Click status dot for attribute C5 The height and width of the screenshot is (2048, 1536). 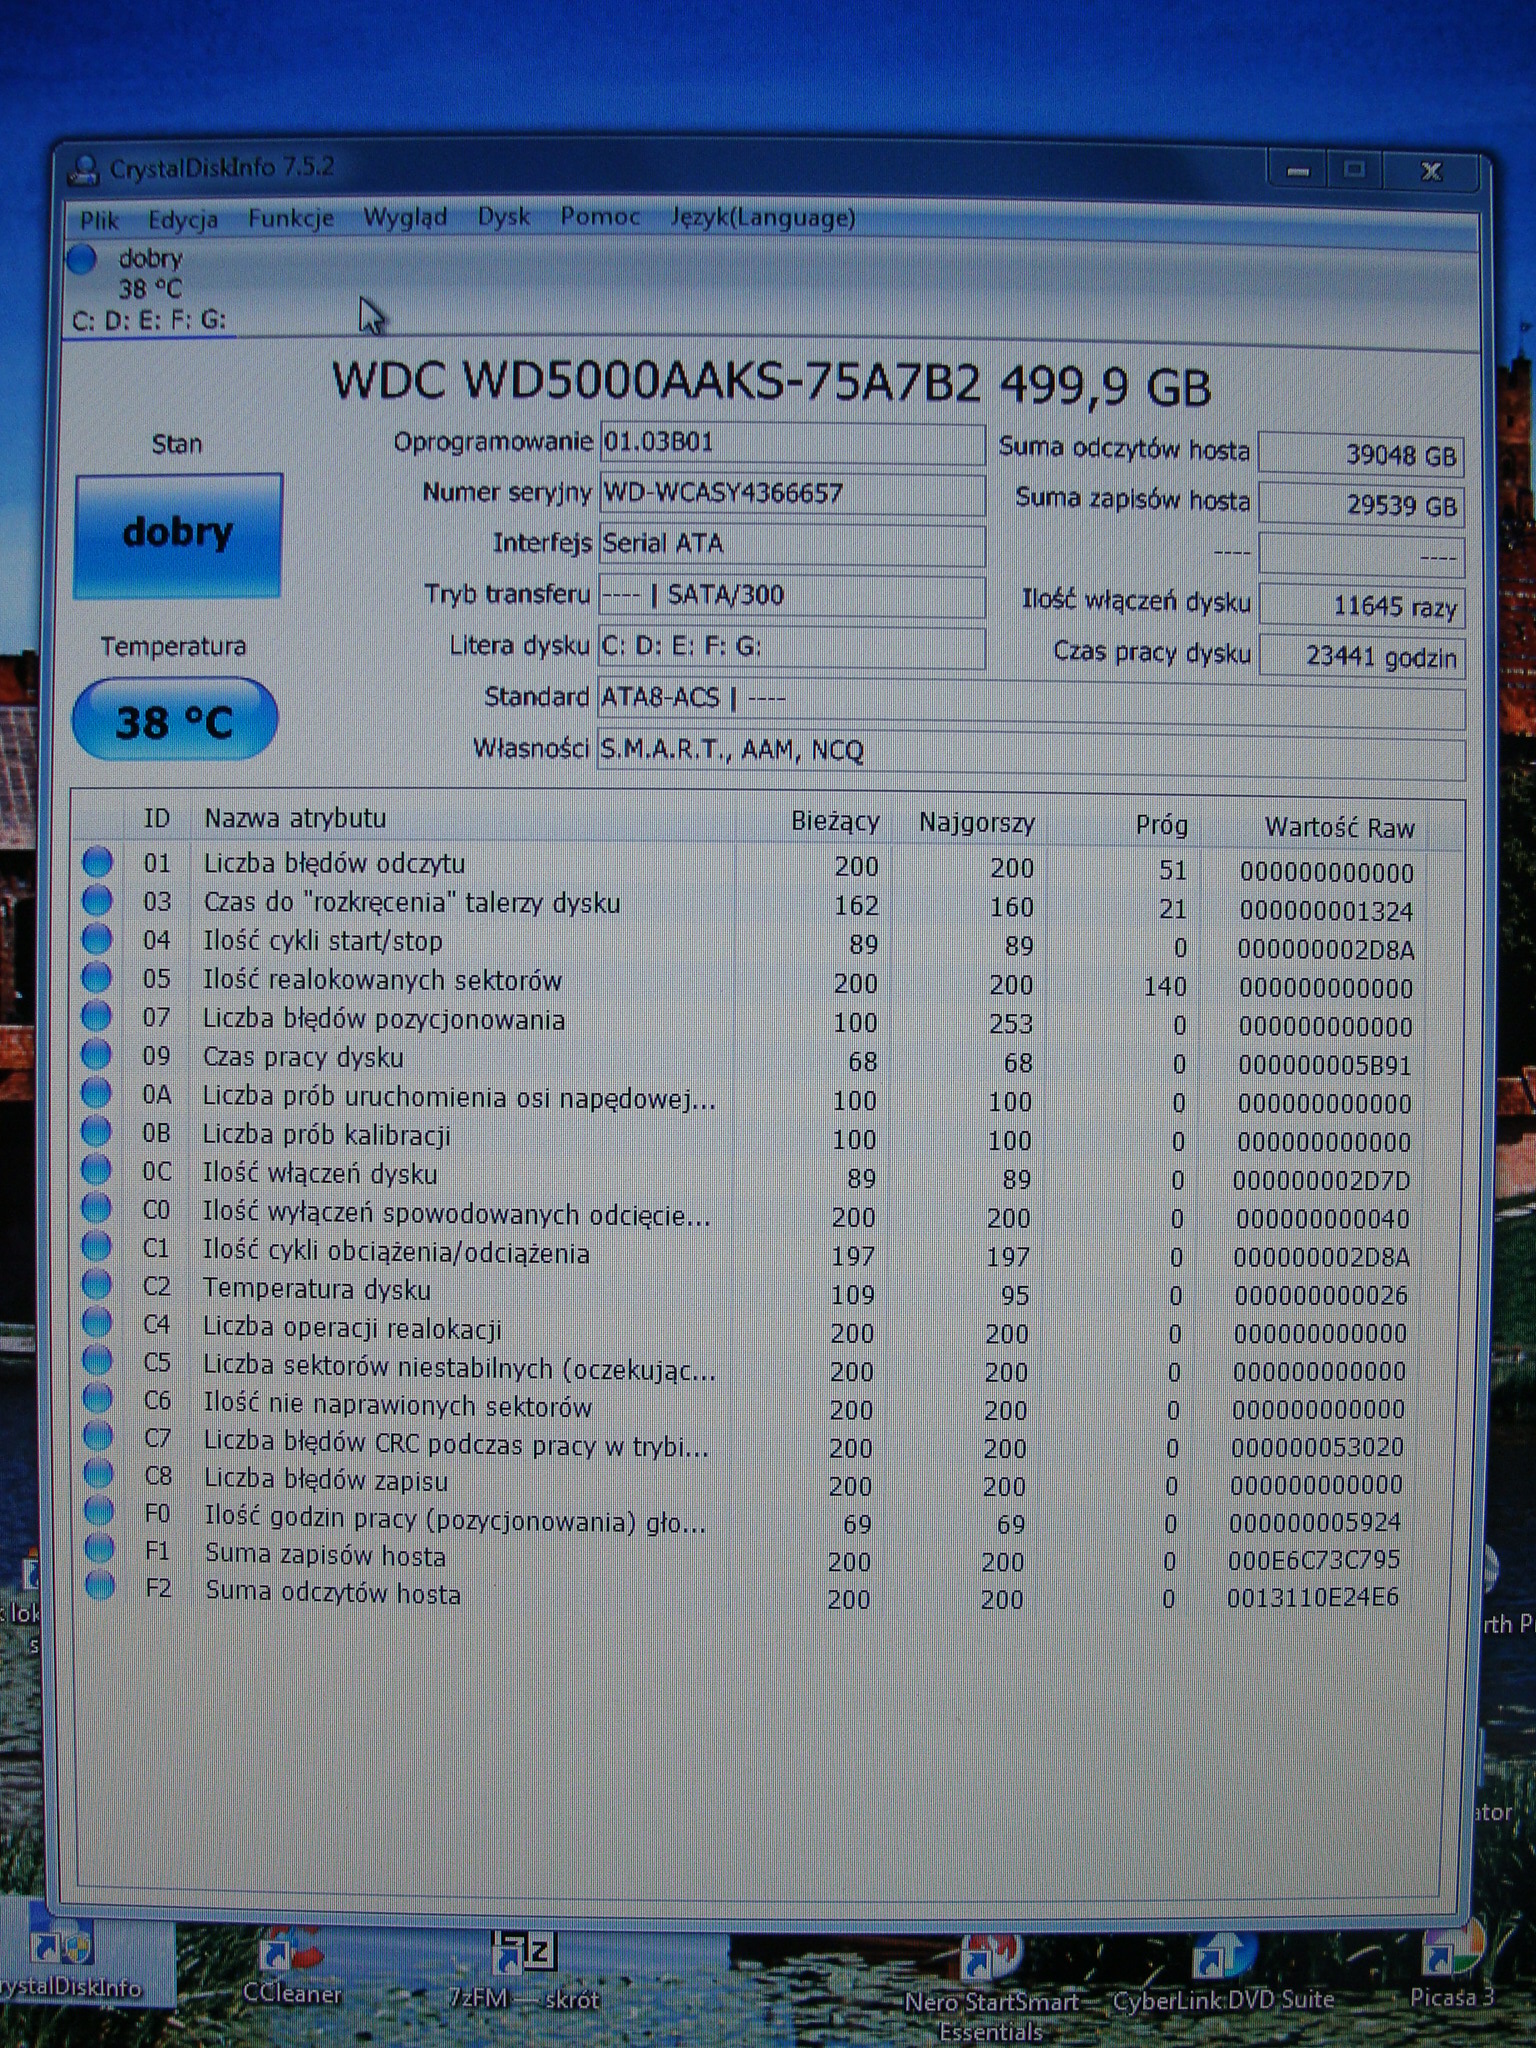click(98, 1360)
